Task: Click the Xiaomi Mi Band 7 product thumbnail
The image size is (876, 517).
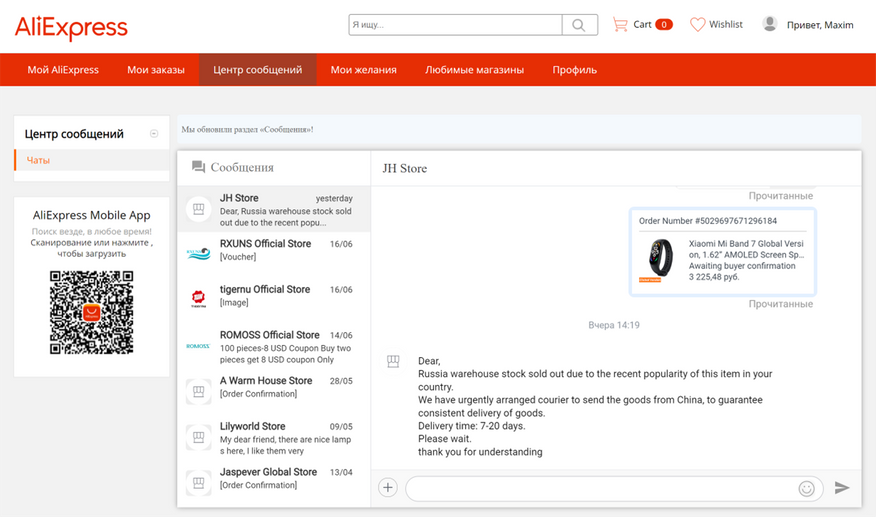Action: coord(660,260)
